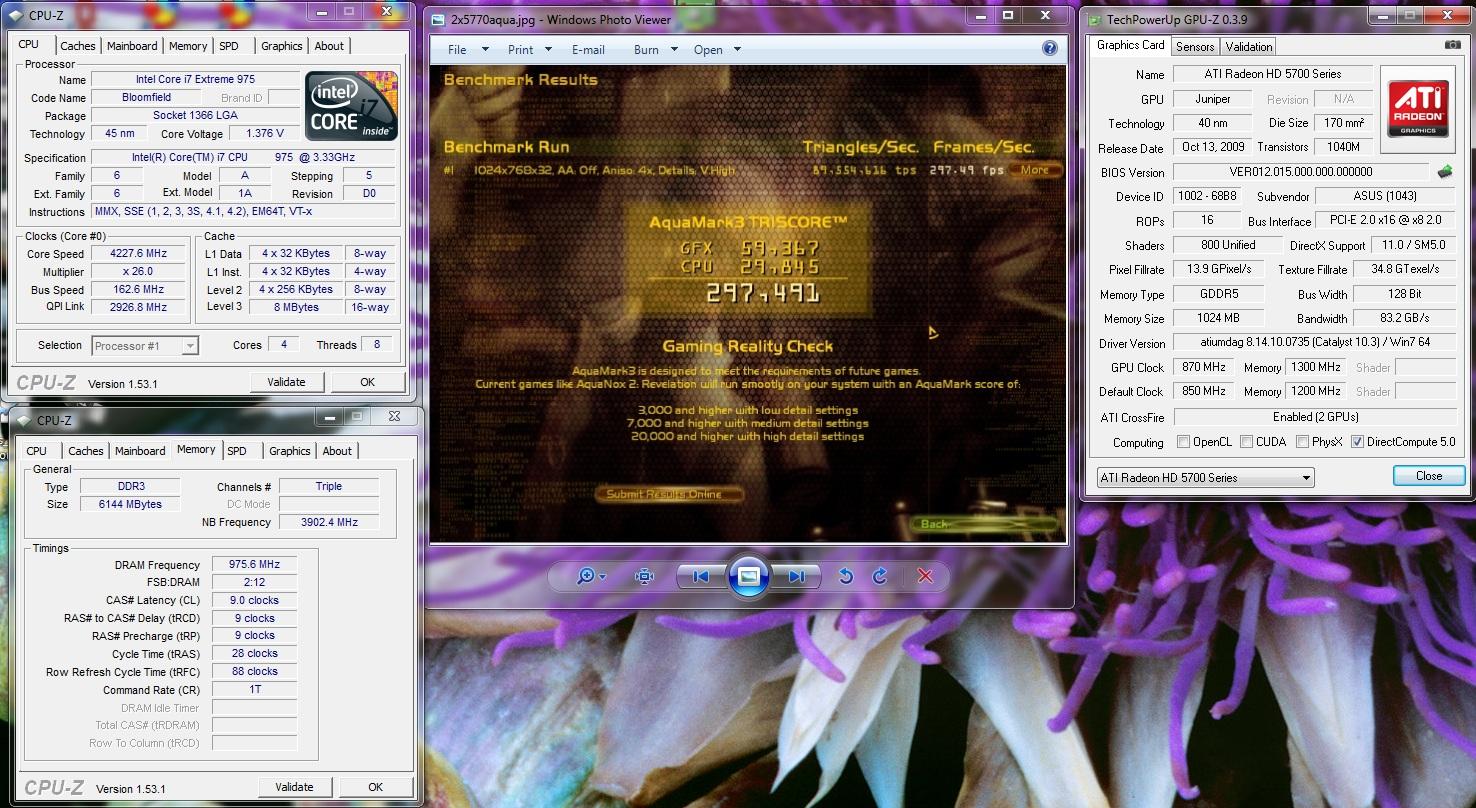Start the slide show button
The image size is (1476, 808).
click(748, 576)
